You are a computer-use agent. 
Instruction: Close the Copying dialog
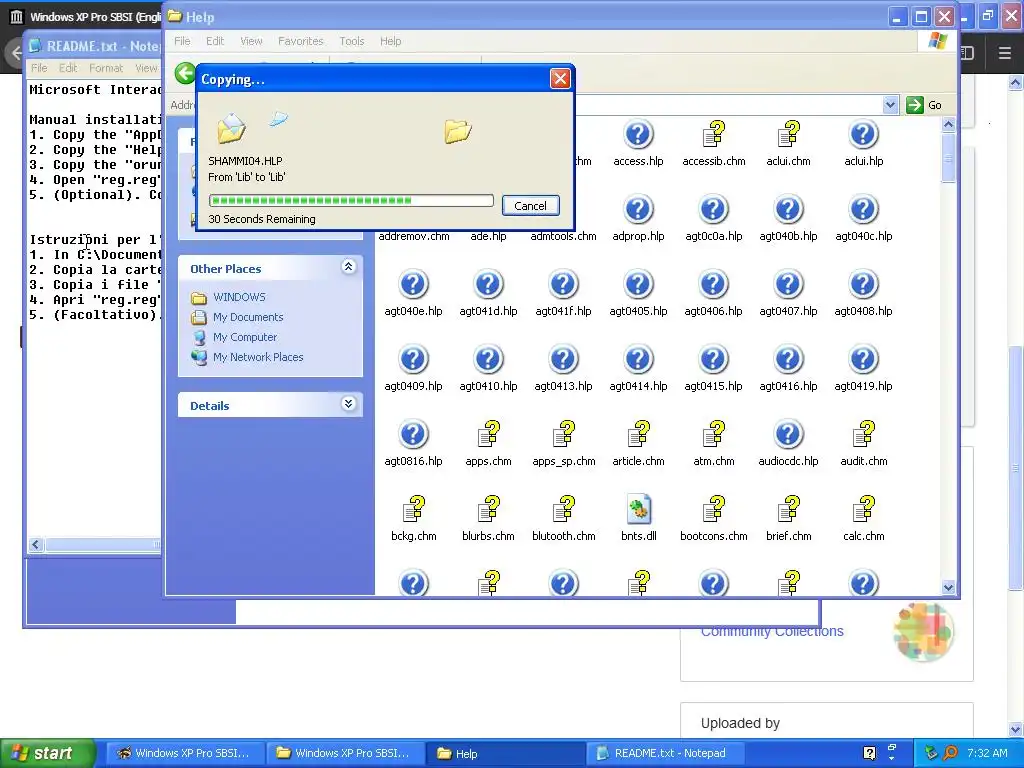tap(560, 79)
